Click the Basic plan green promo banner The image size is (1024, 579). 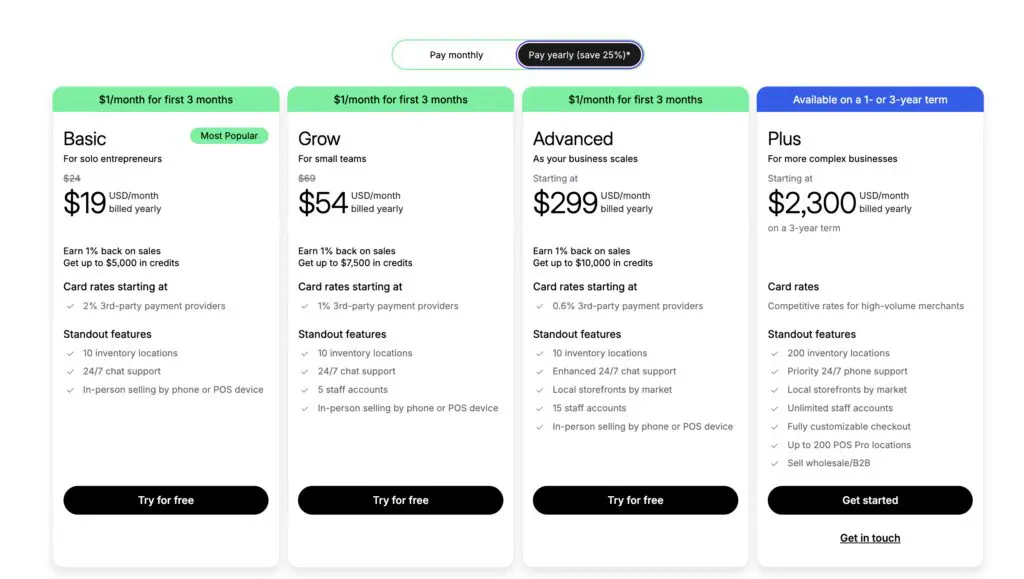[x=166, y=99]
